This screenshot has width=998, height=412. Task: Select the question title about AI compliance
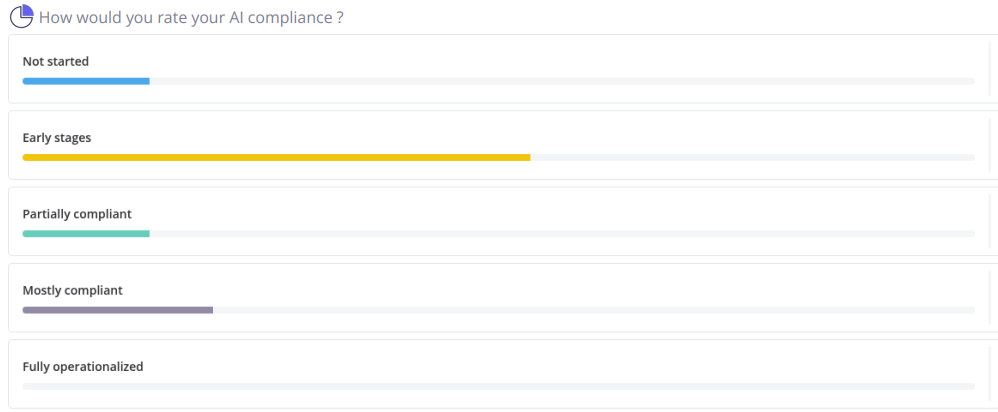191,17
